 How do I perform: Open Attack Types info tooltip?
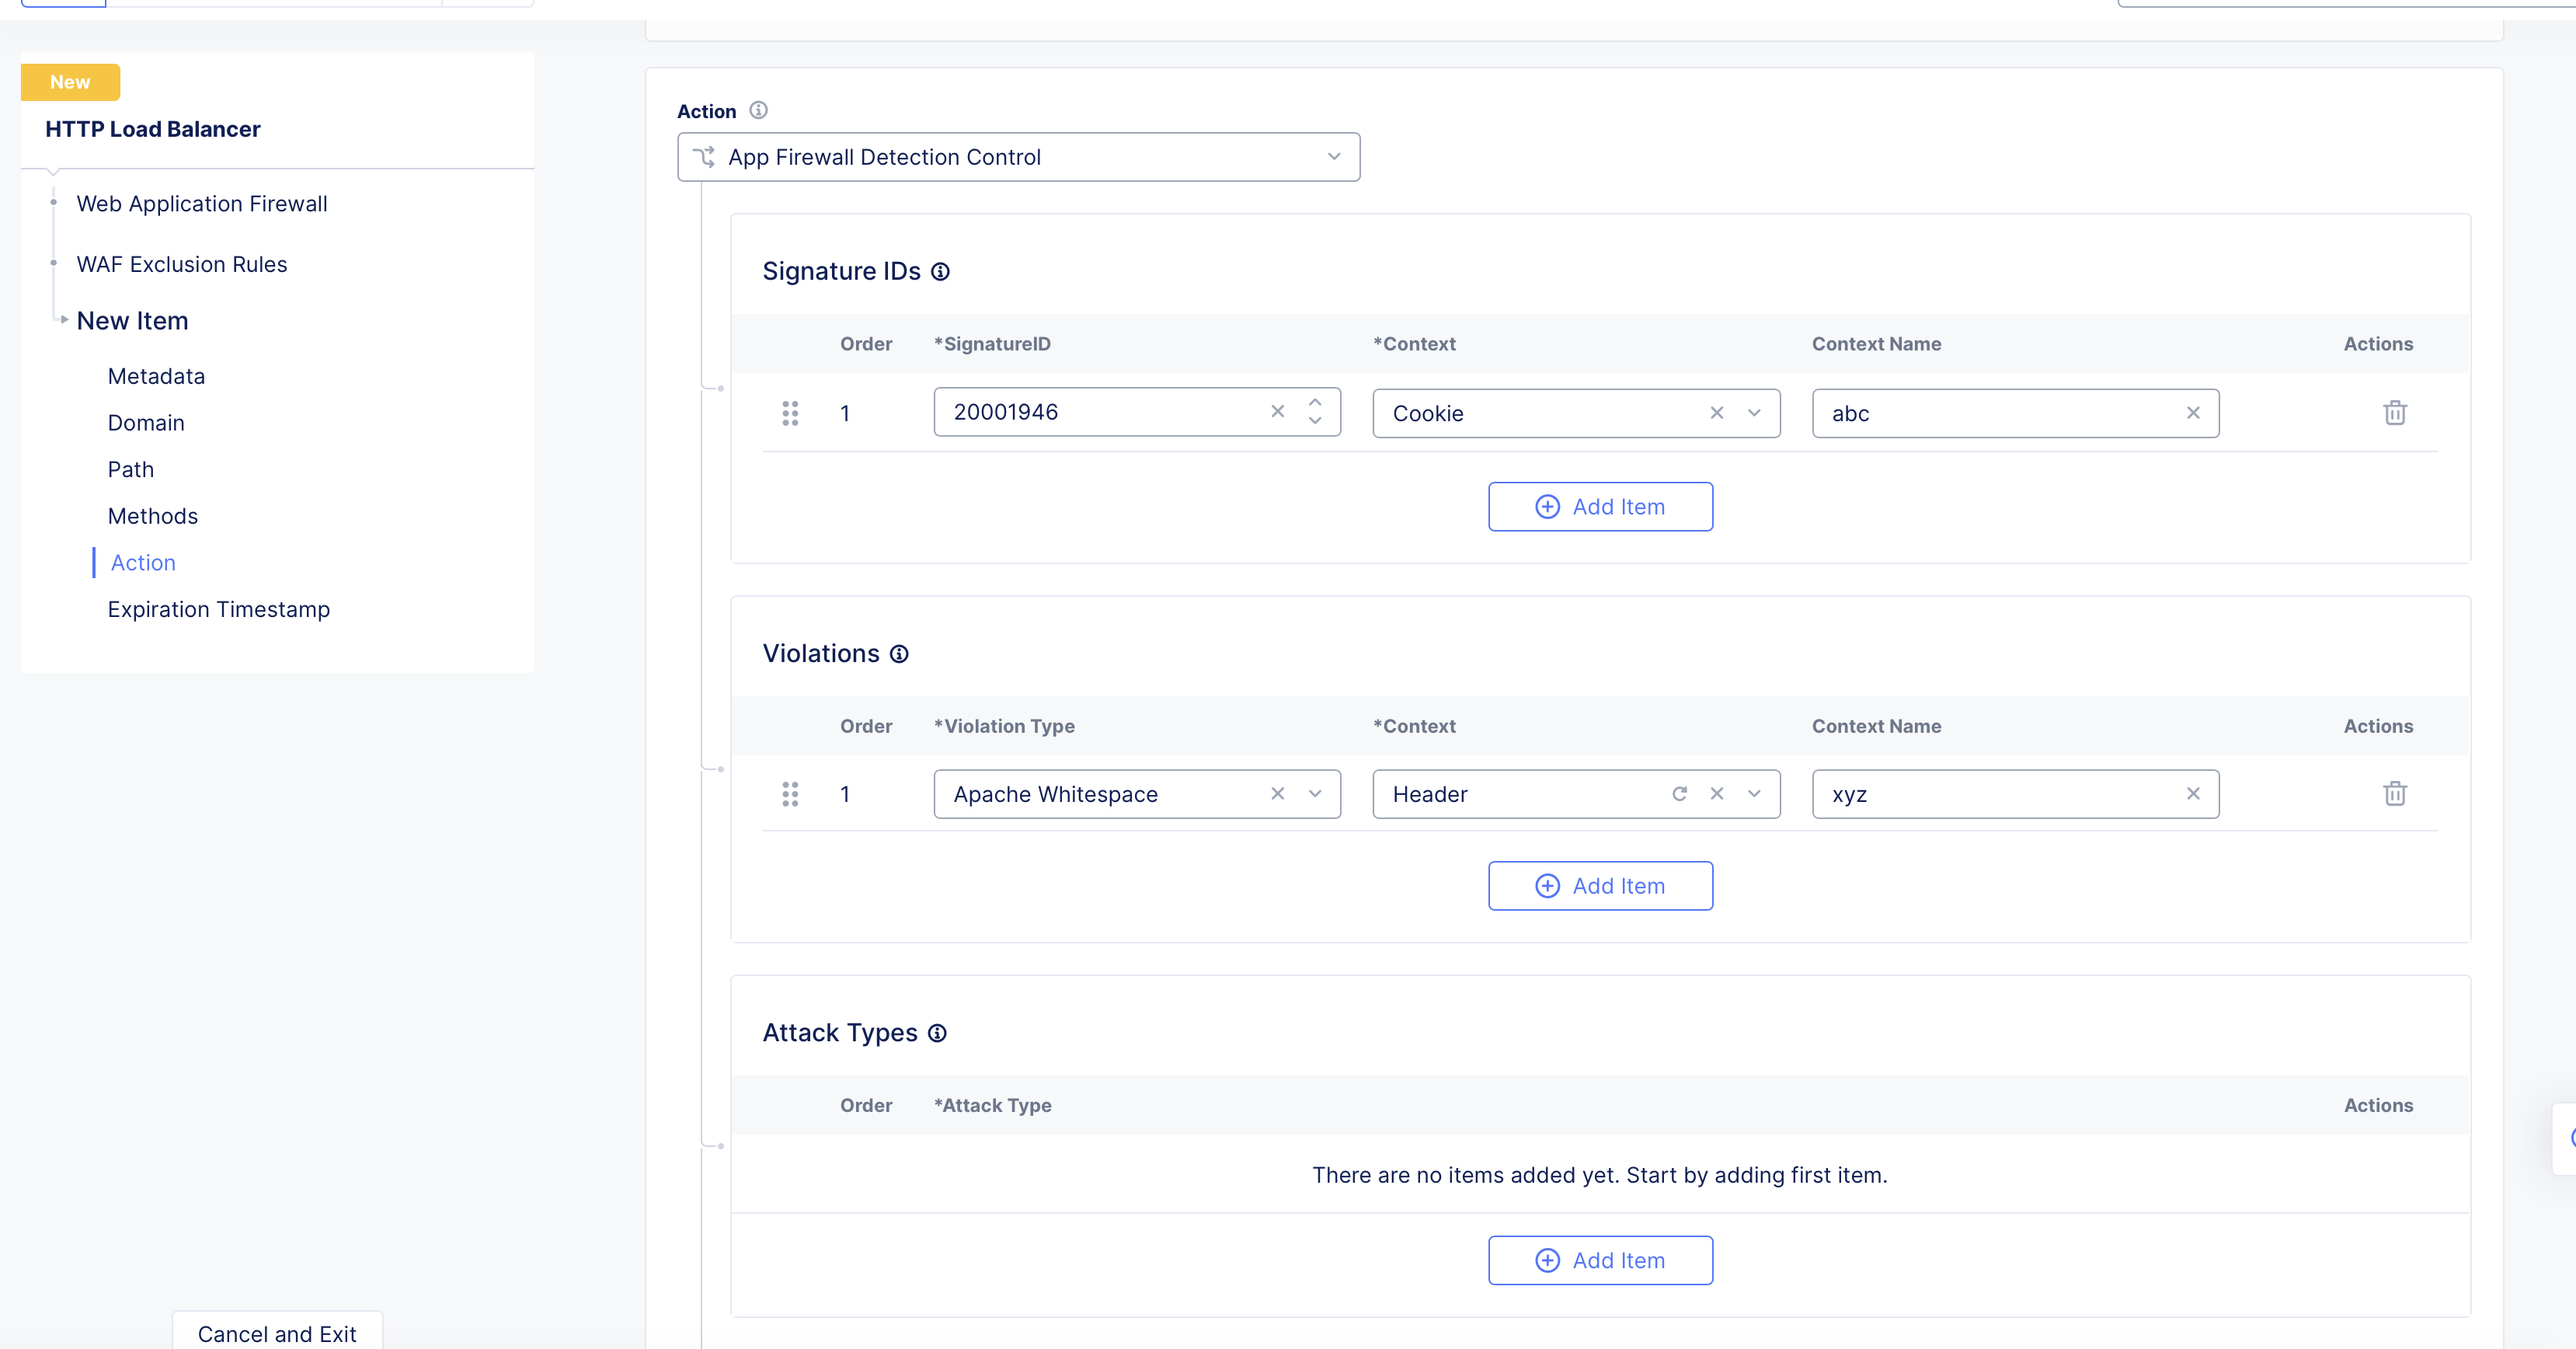(937, 1033)
